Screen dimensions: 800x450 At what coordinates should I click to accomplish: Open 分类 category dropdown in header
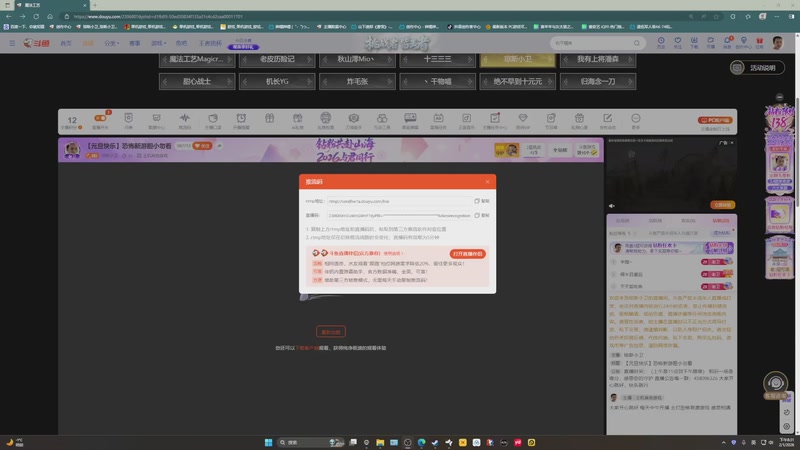tap(111, 43)
